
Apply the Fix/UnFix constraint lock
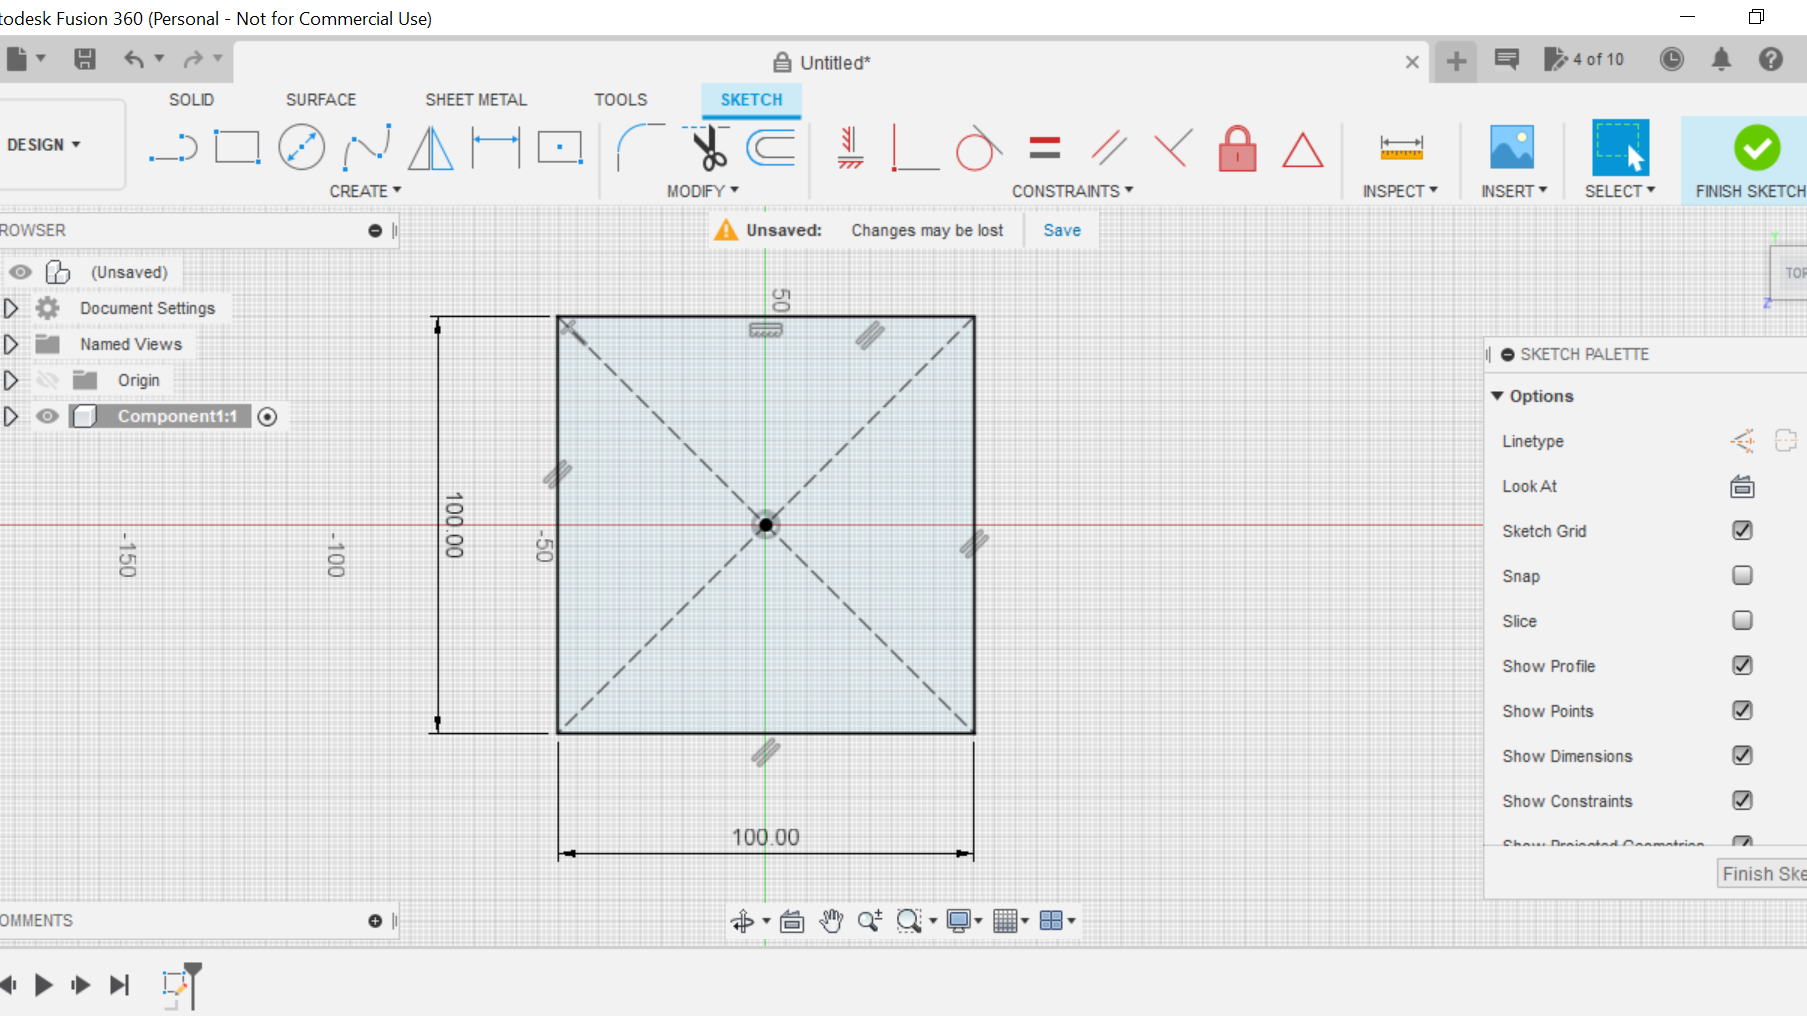coord(1237,148)
